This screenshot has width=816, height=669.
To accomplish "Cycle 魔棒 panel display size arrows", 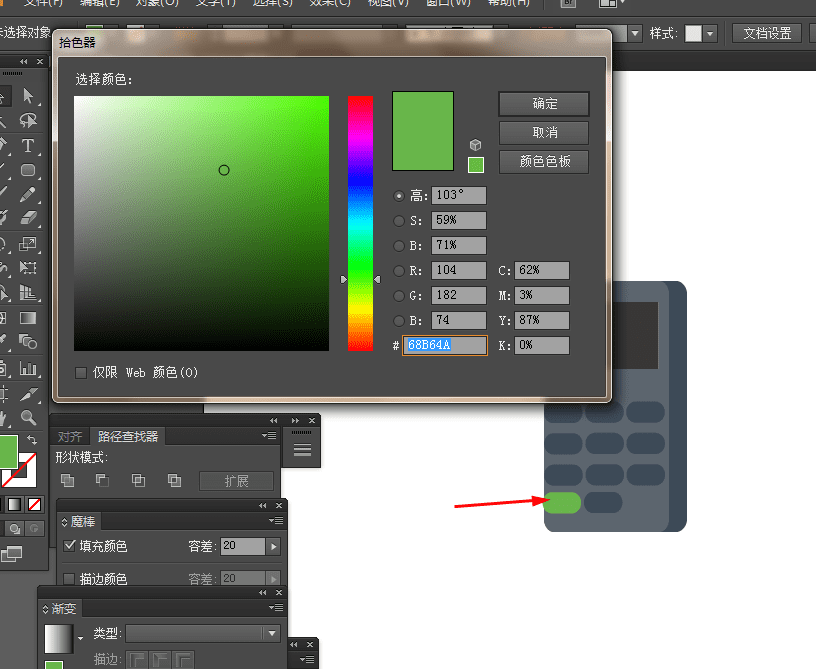I will 65,522.
